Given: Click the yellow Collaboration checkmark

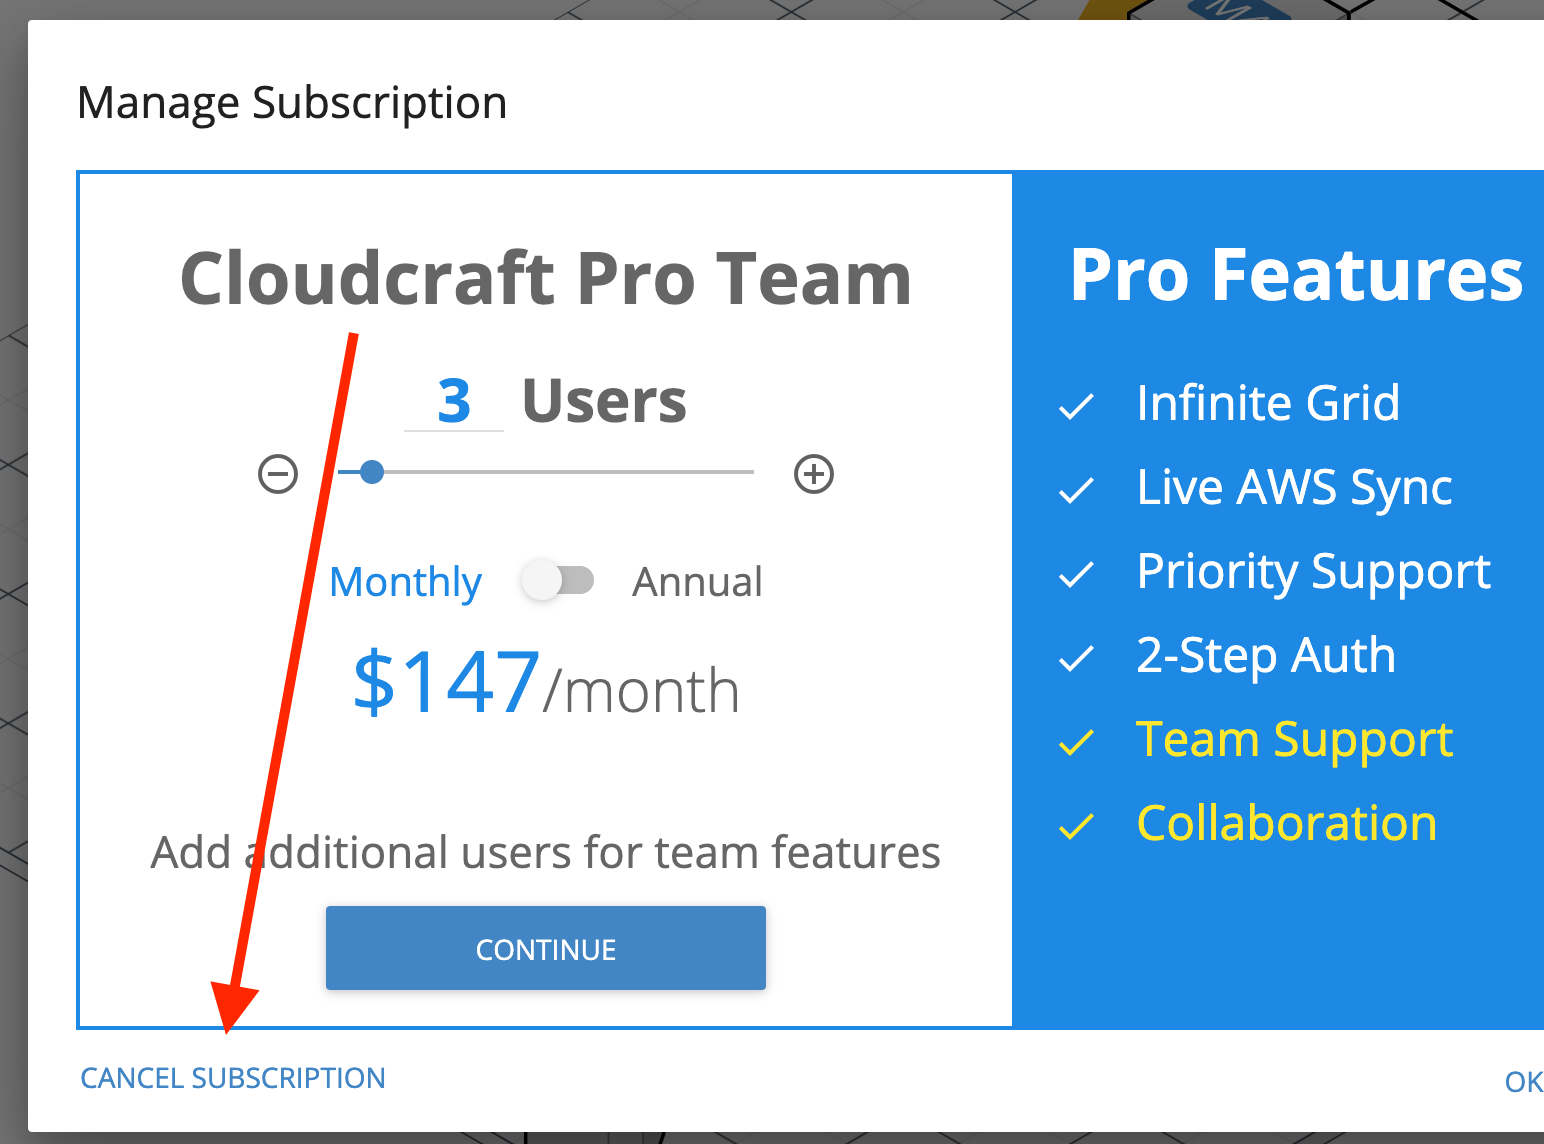Looking at the screenshot, I should click(1076, 826).
